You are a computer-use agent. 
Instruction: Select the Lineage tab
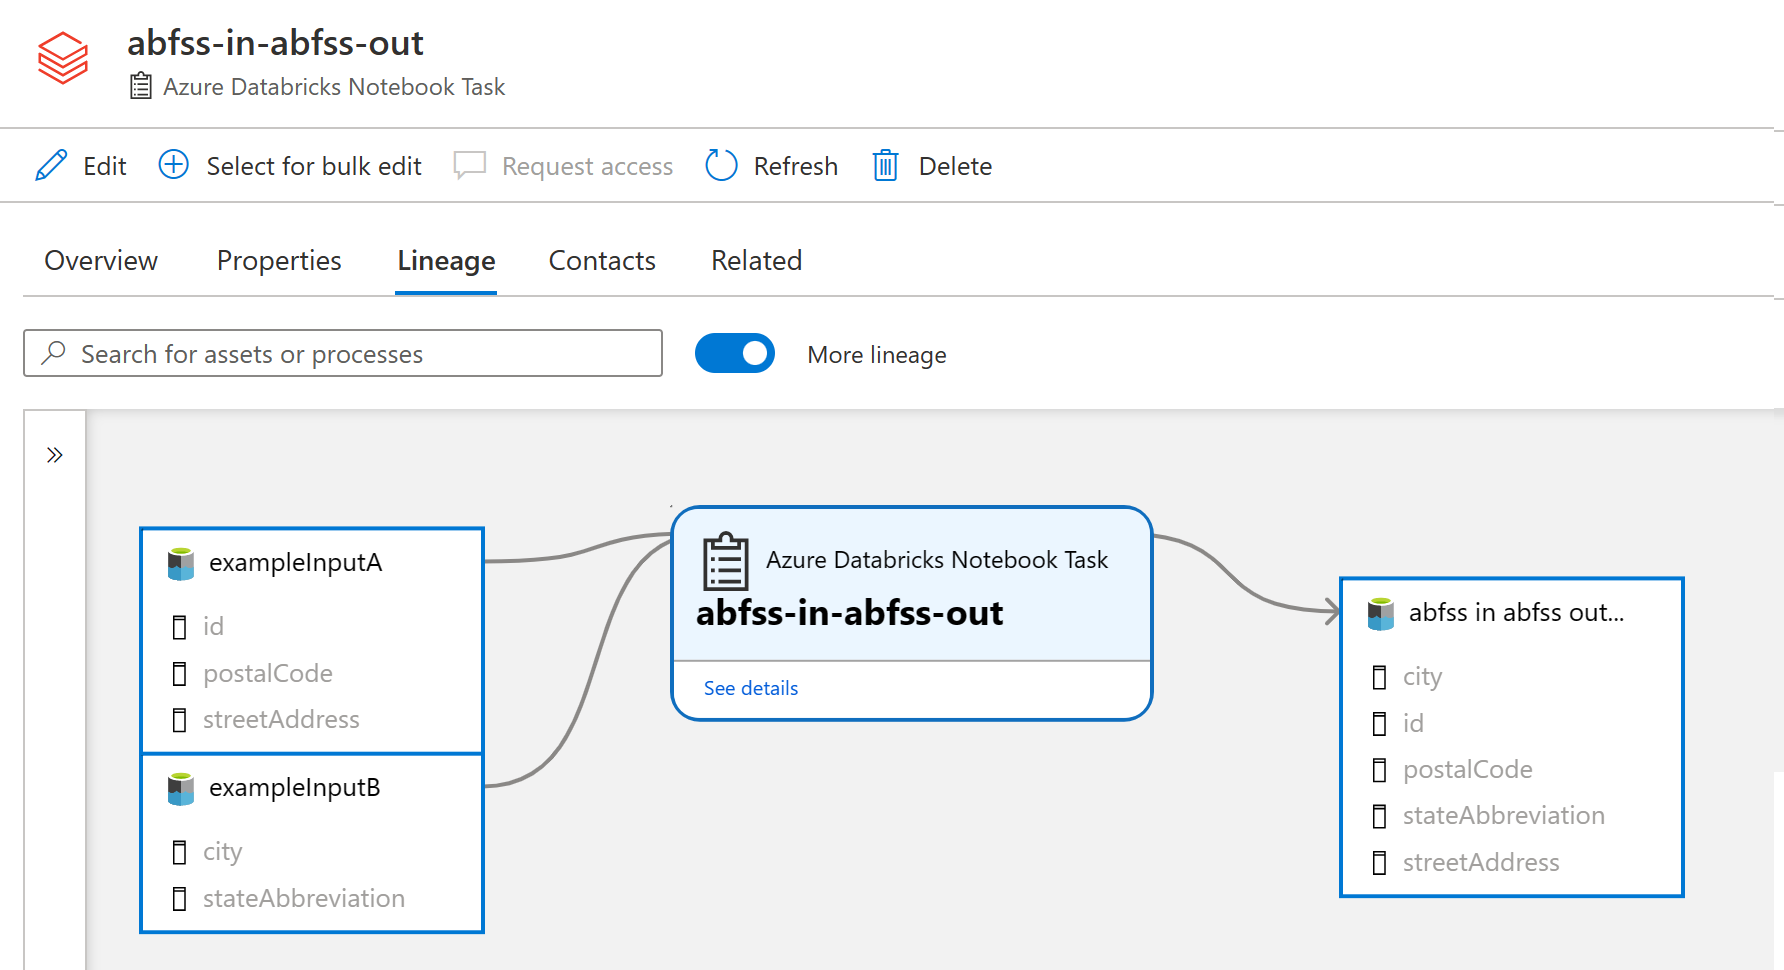tap(446, 261)
